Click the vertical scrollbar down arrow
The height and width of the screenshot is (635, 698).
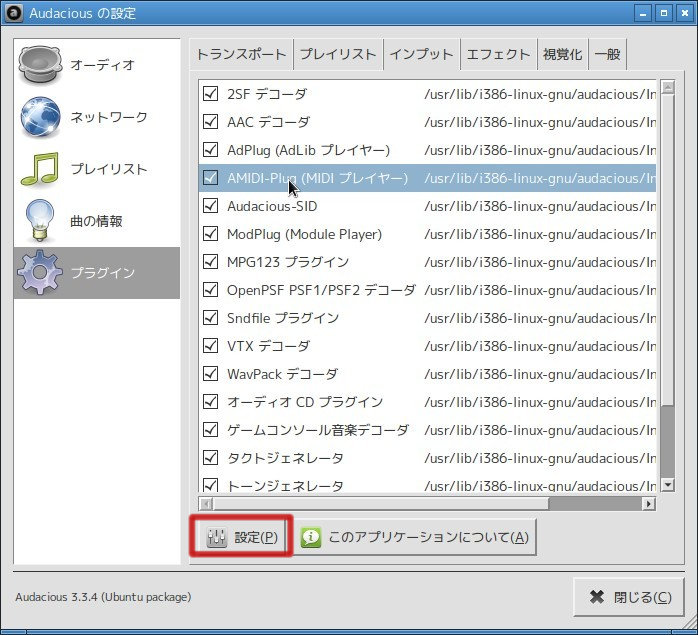(667, 485)
